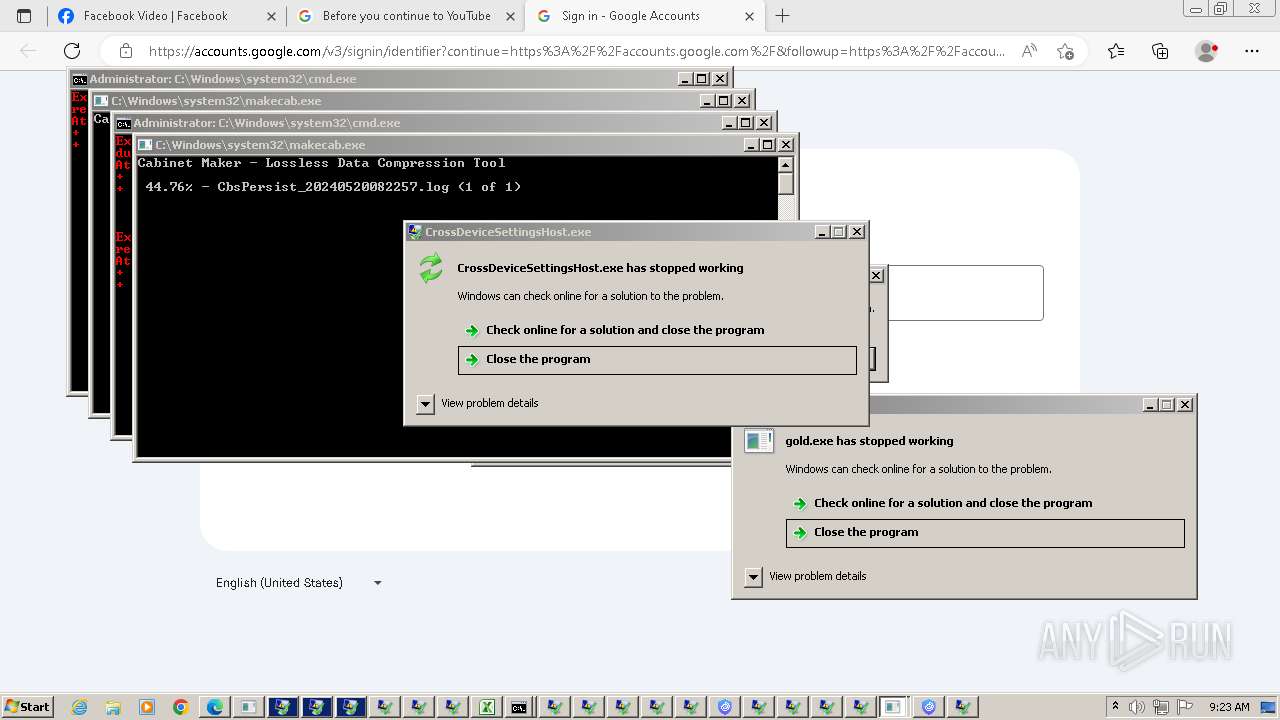This screenshot has width=1280, height=720.
Task: Focus the accounts.google.com address bar
Action: click(x=577, y=51)
